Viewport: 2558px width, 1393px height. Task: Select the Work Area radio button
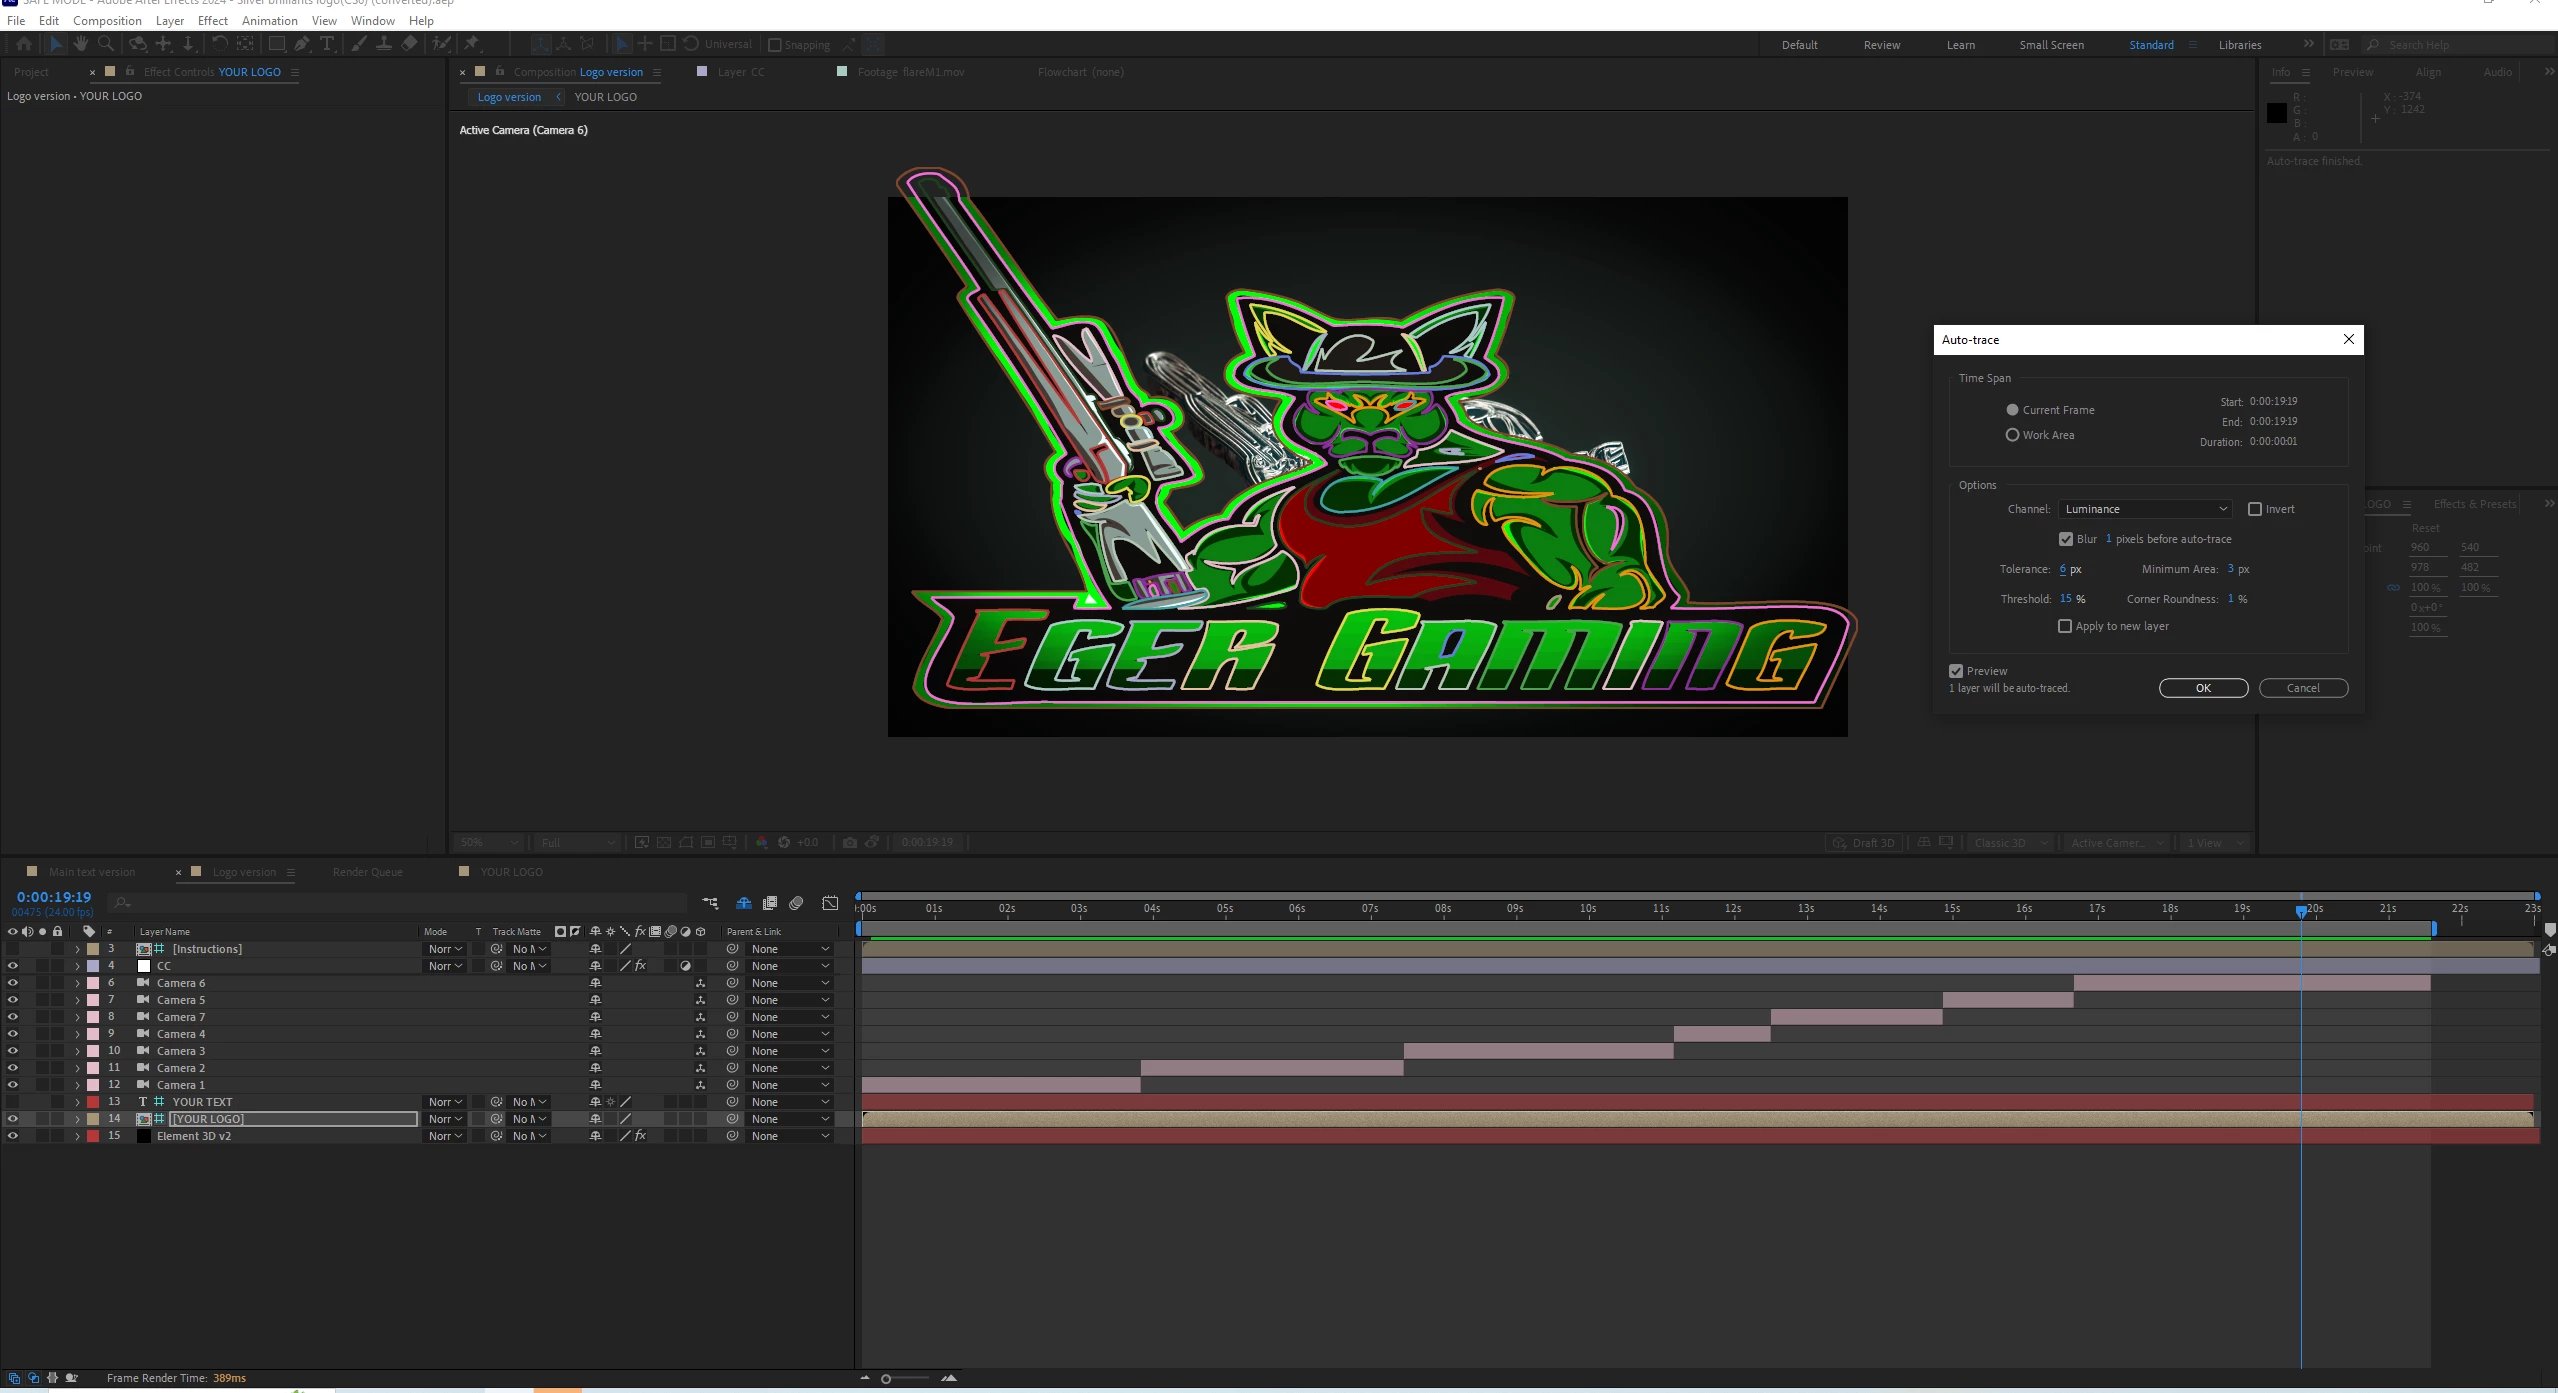point(2012,435)
